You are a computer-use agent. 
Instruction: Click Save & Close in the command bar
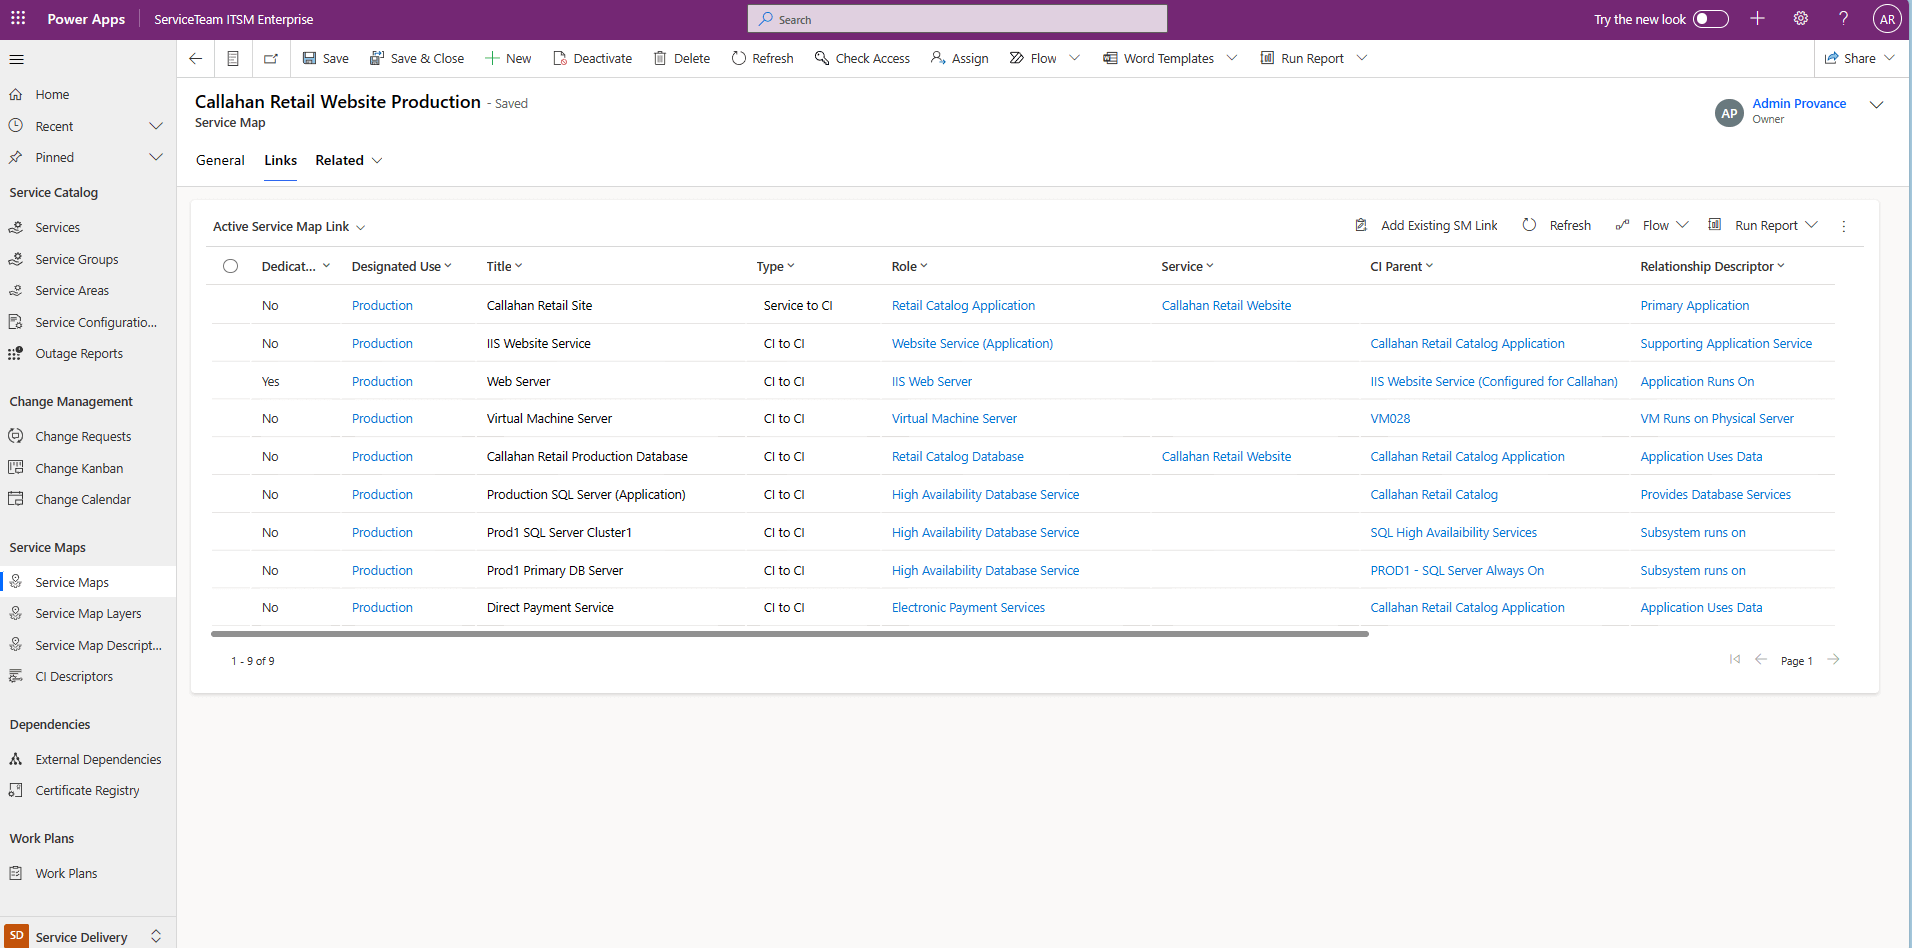click(417, 58)
